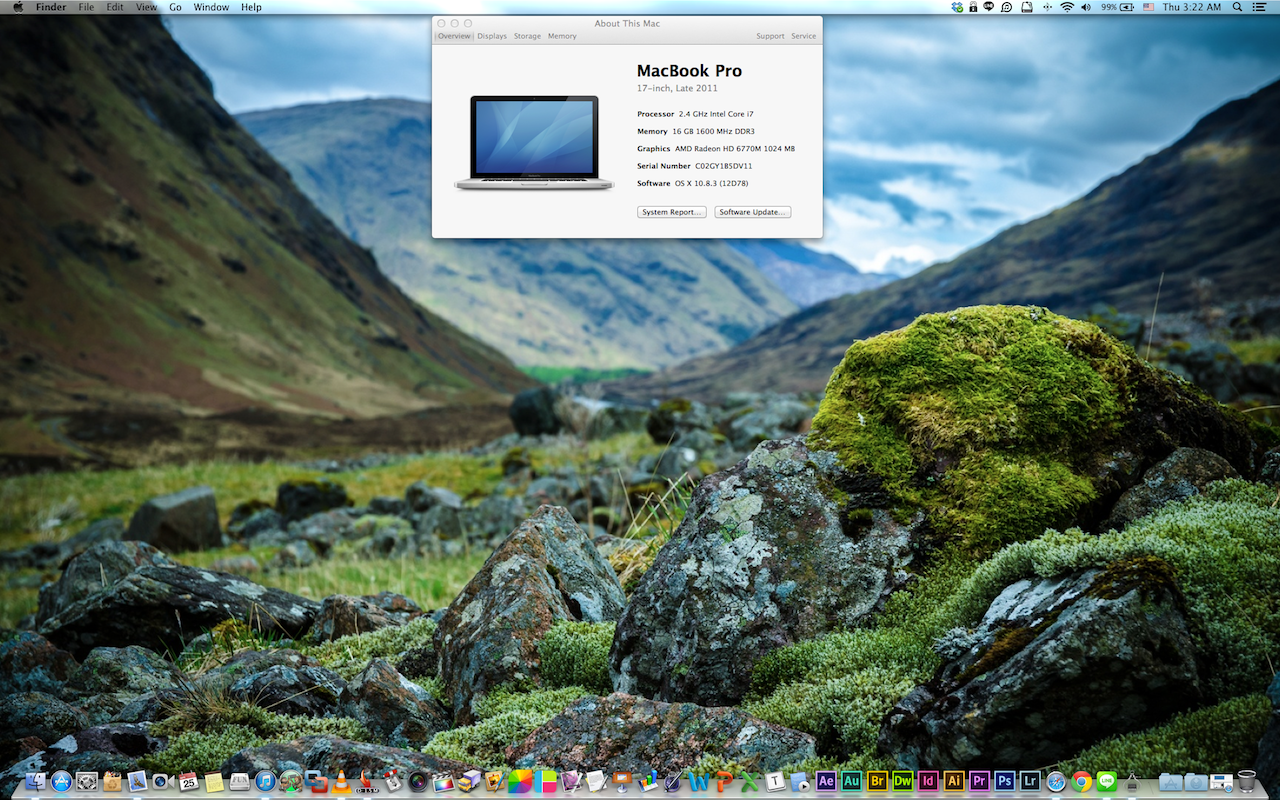Click the System Report button
This screenshot has height=800, width=1280.
(x=672, y=212)
